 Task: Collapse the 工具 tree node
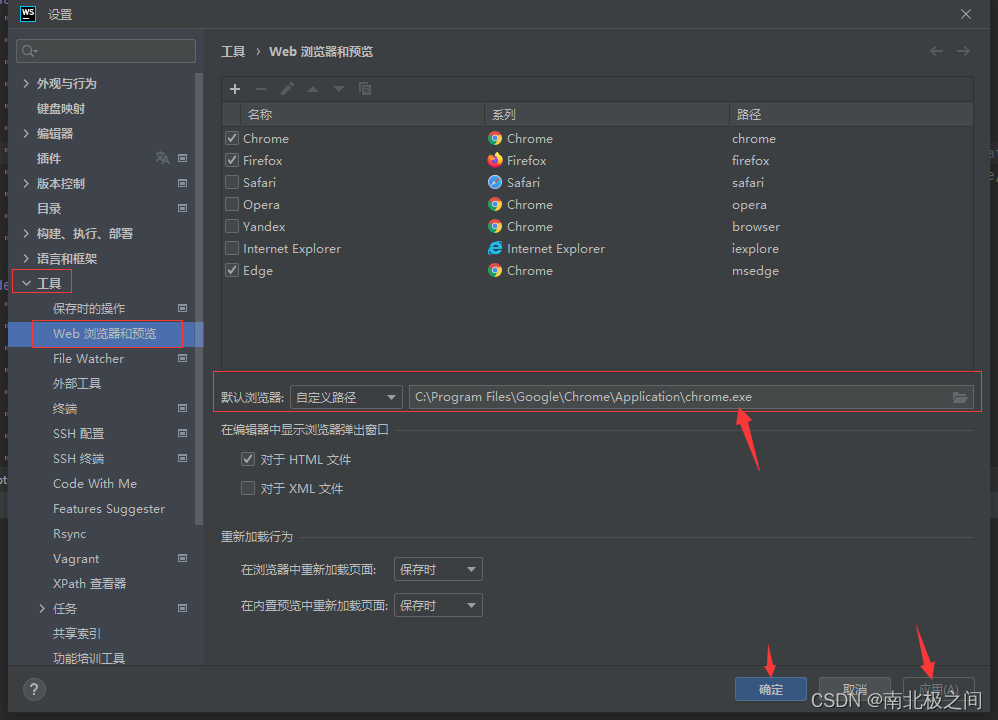[26, 283]
